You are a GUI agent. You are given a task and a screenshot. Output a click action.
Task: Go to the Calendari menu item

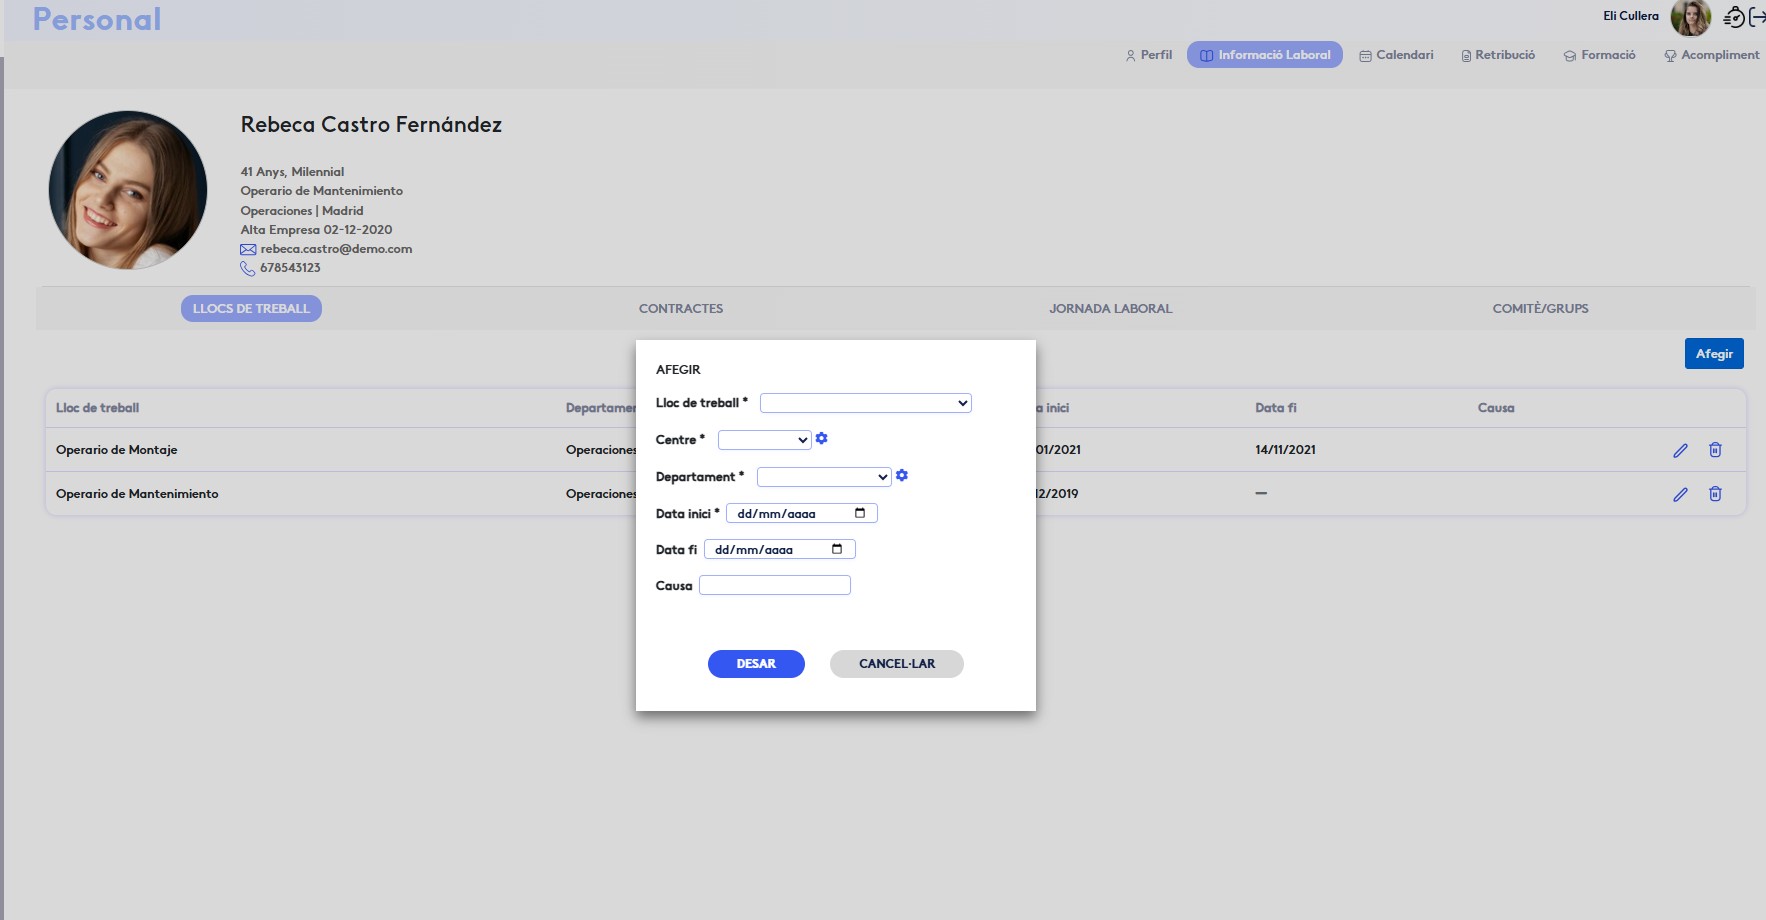click(x=1396, y=55)
